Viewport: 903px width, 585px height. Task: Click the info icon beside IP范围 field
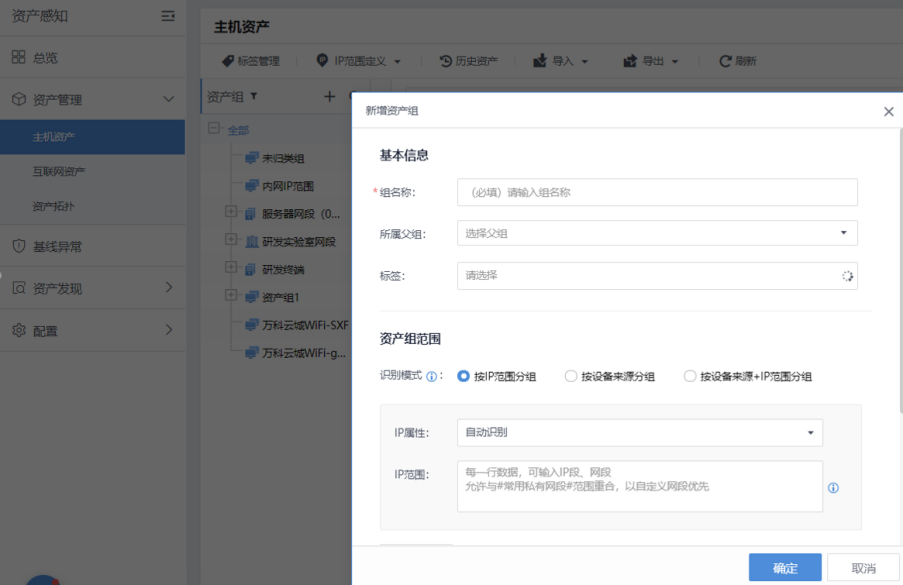pos(833,488)
